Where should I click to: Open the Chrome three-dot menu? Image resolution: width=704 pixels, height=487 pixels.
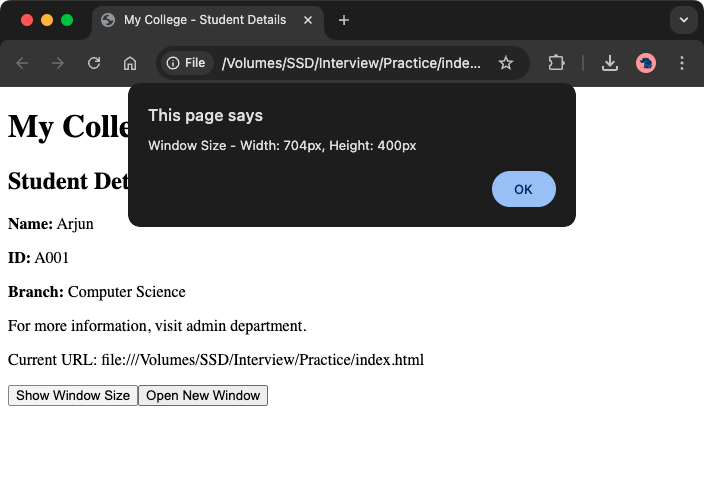[x=682, y=63]
